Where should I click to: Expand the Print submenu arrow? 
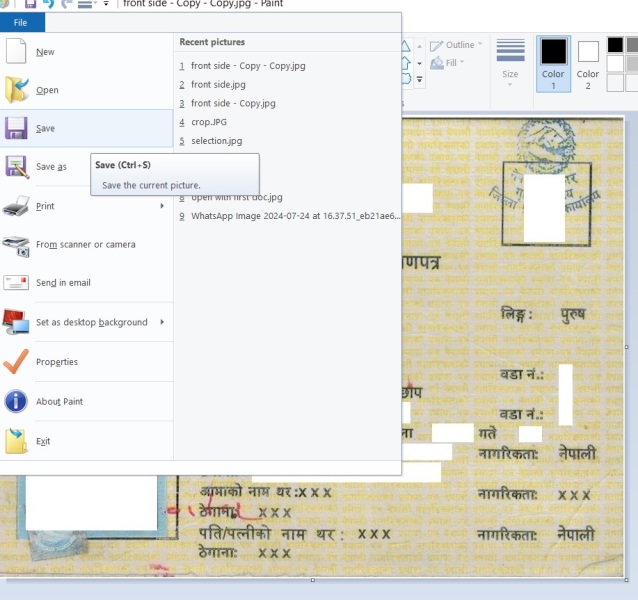[162, 206]
